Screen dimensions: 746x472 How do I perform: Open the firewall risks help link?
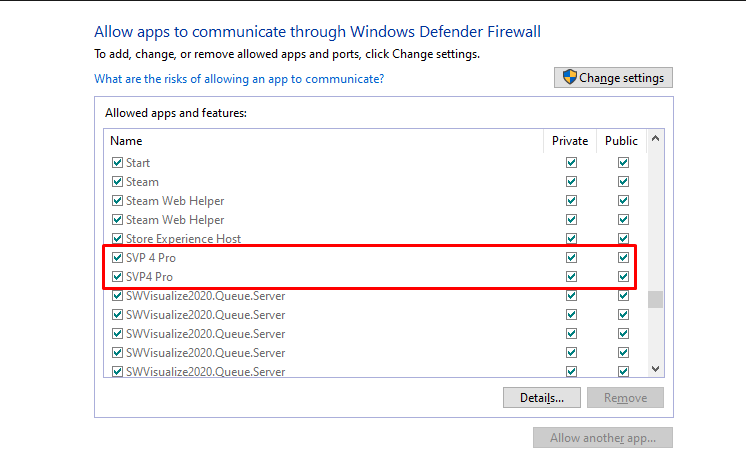click(x=239, y=78)
